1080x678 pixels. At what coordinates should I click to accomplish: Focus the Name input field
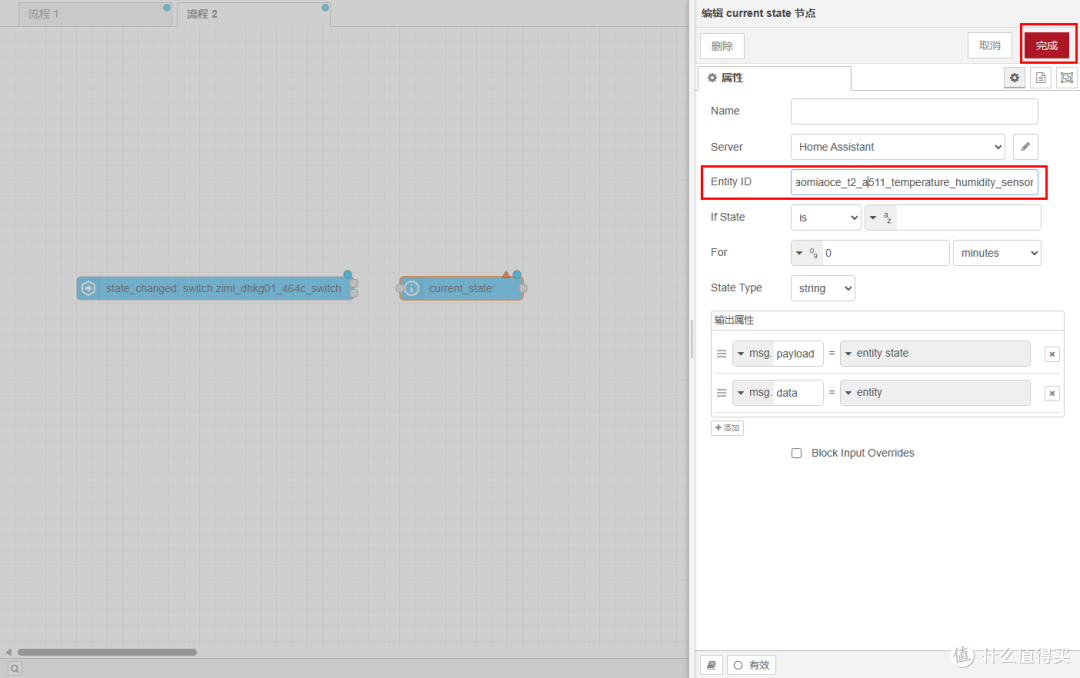click(914, 111)
